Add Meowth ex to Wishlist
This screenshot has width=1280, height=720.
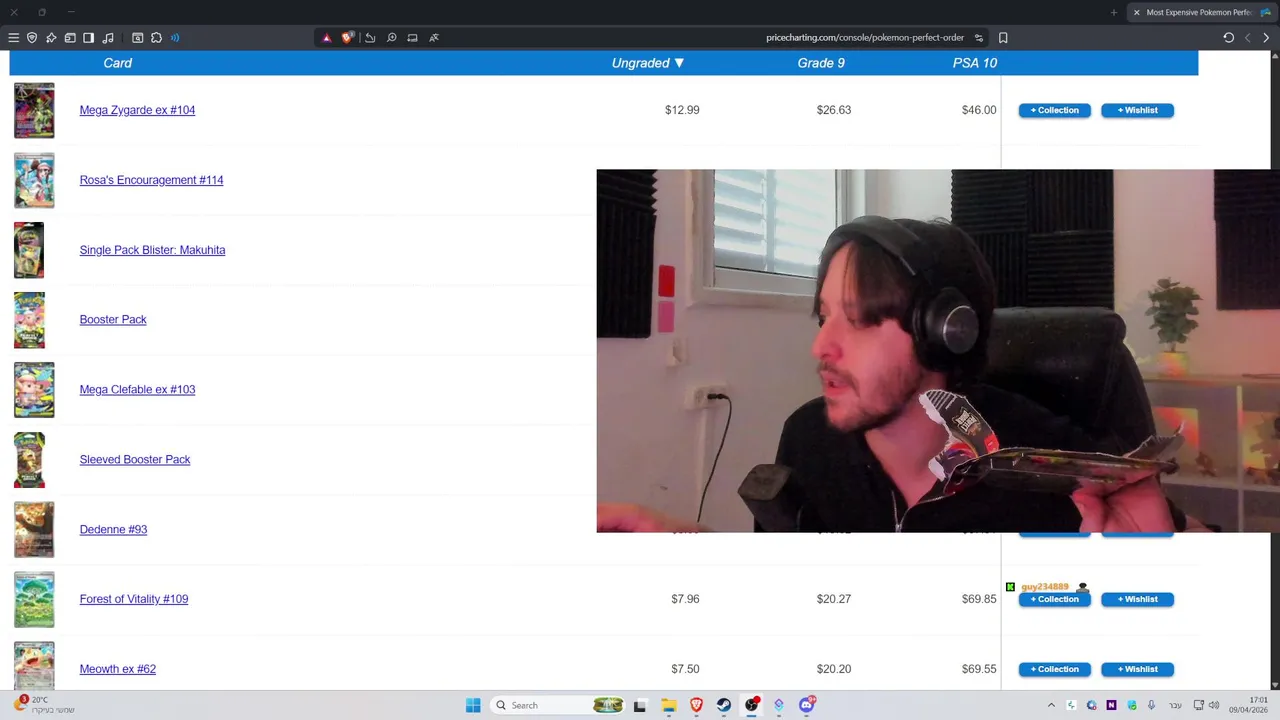coord(1137,669)
